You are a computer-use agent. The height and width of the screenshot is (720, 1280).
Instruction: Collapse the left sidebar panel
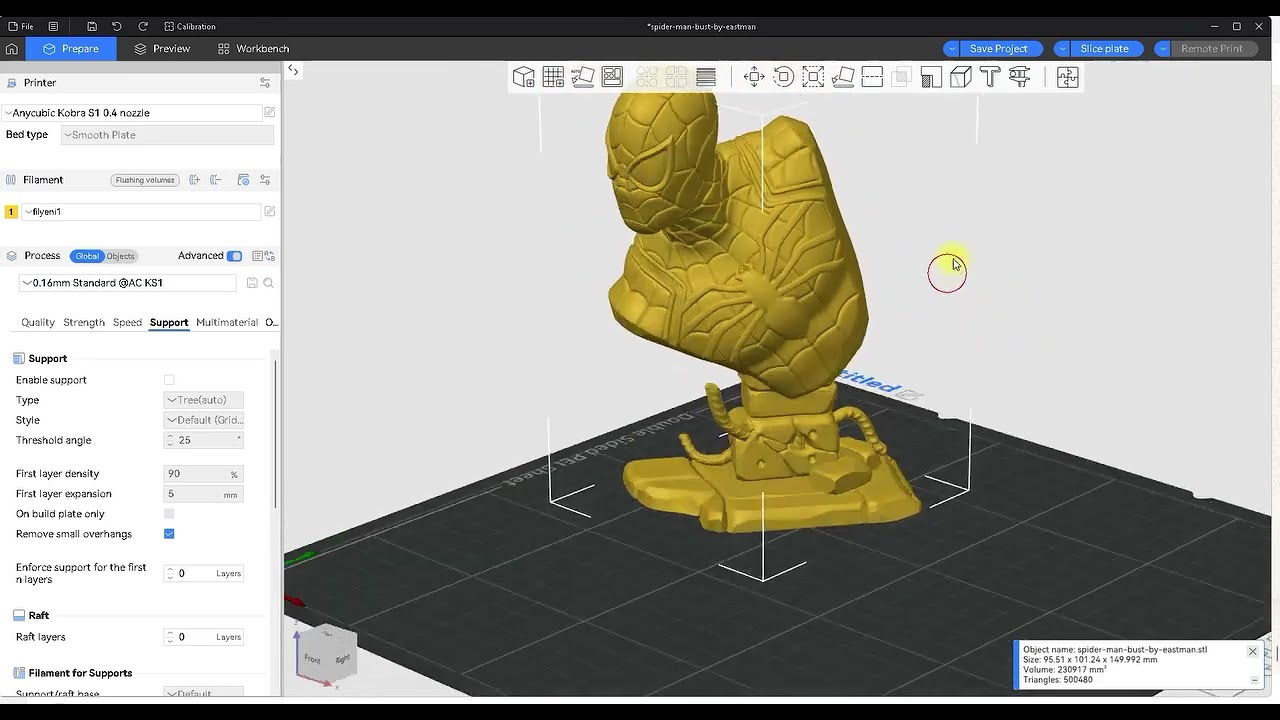point(293,70)
